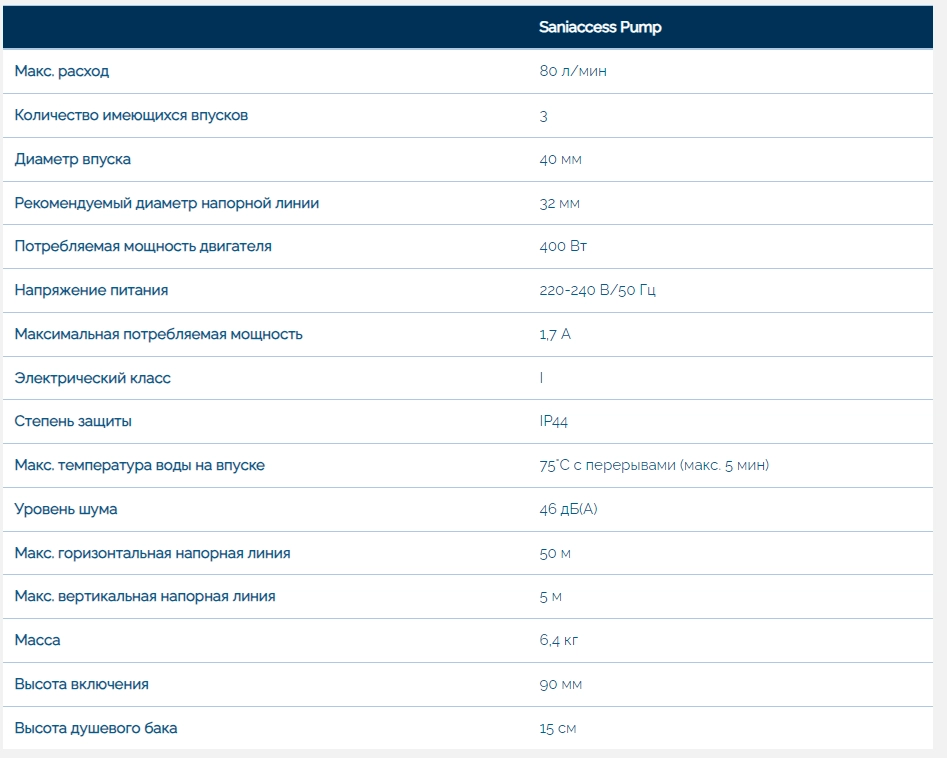Click the Напряжение питания row label
The image size is (947, 758).
91,290
